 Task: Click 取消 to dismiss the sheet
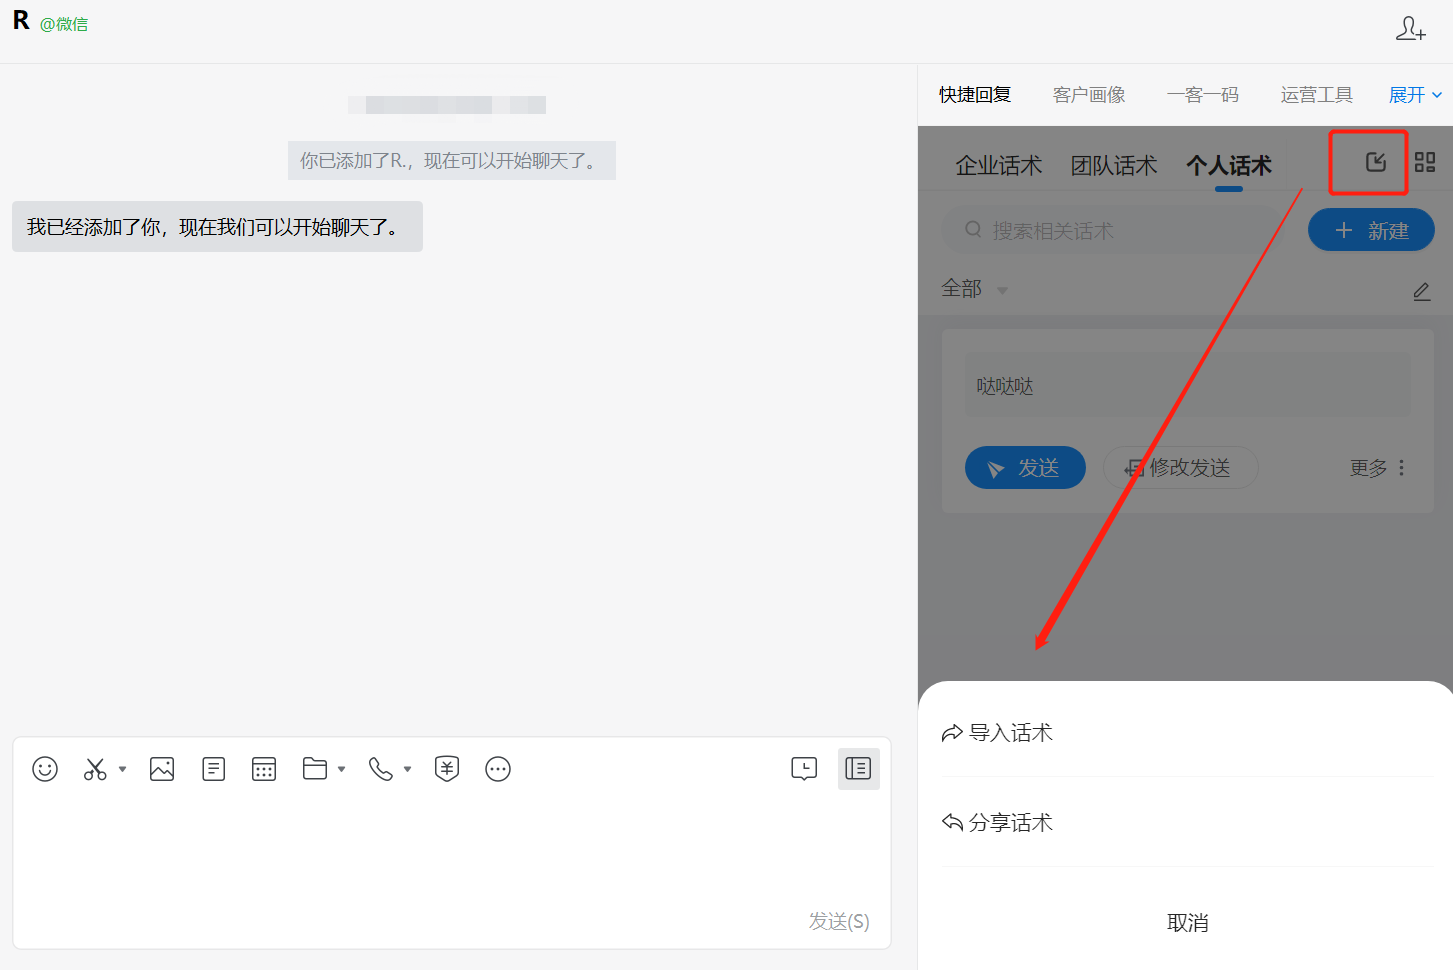(x=1187, y=923)
